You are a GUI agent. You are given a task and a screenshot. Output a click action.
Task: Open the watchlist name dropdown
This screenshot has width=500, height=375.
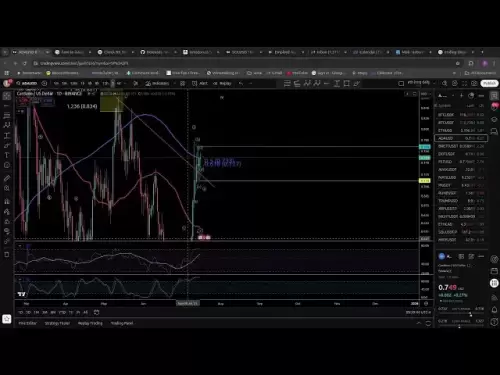(445, 96)
